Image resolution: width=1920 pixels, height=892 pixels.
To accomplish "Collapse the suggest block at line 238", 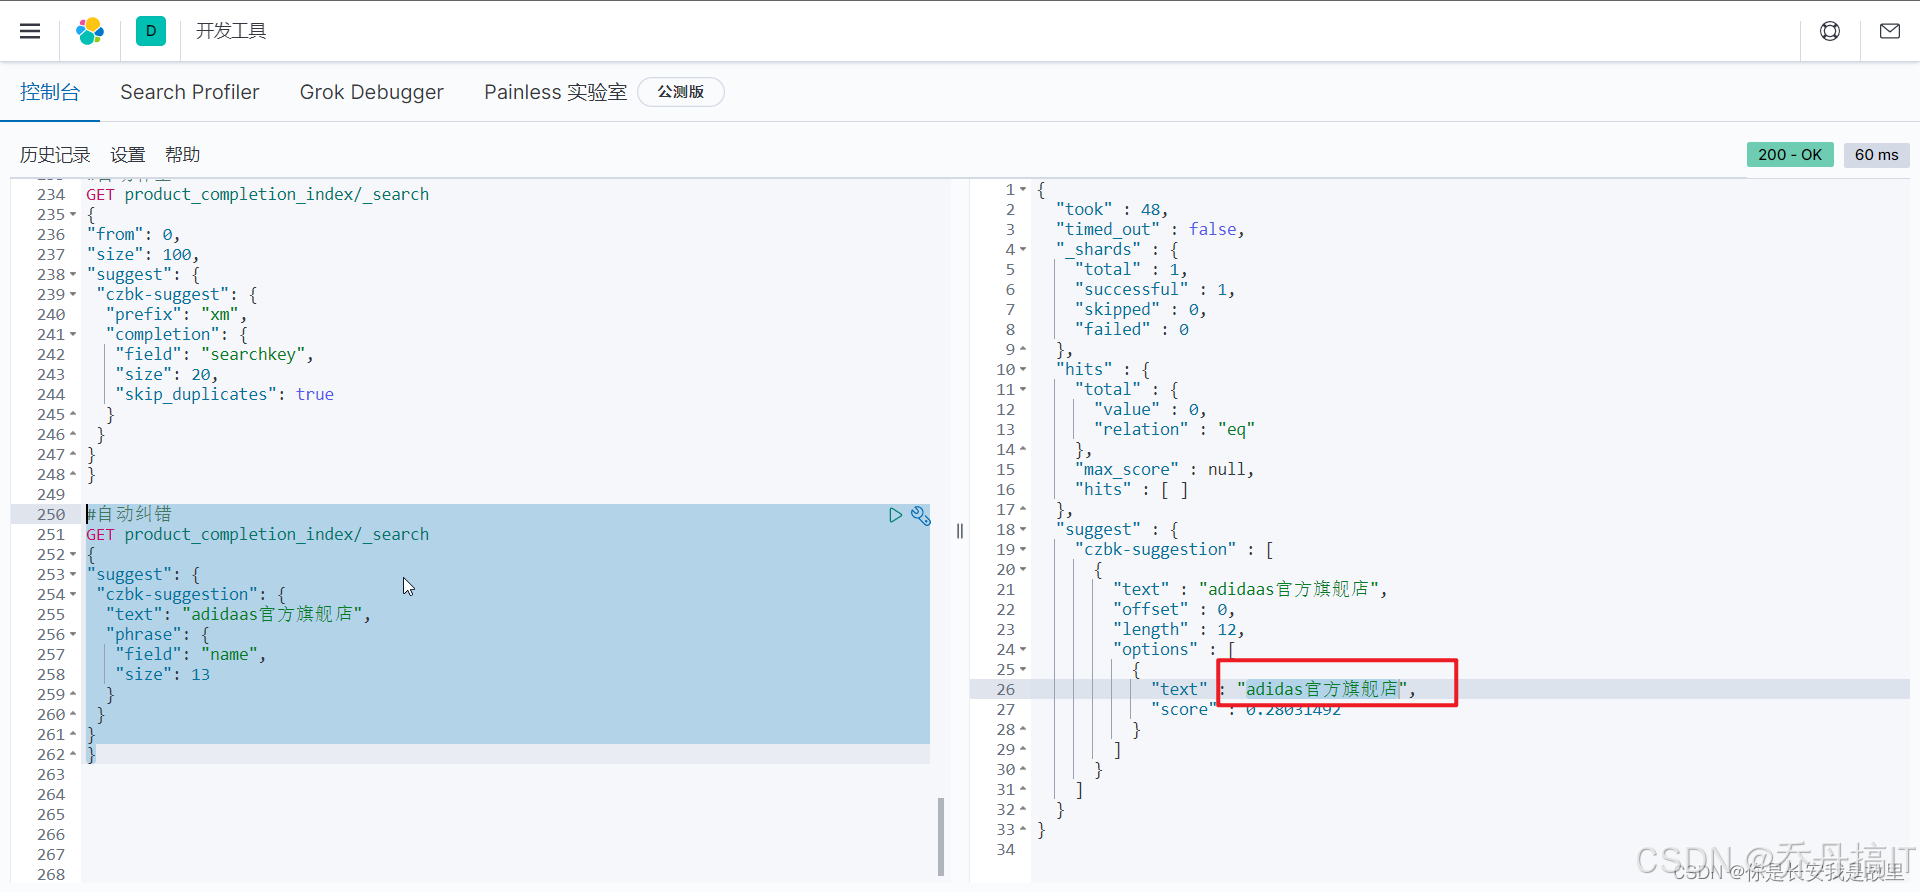I will coord(73,275).
